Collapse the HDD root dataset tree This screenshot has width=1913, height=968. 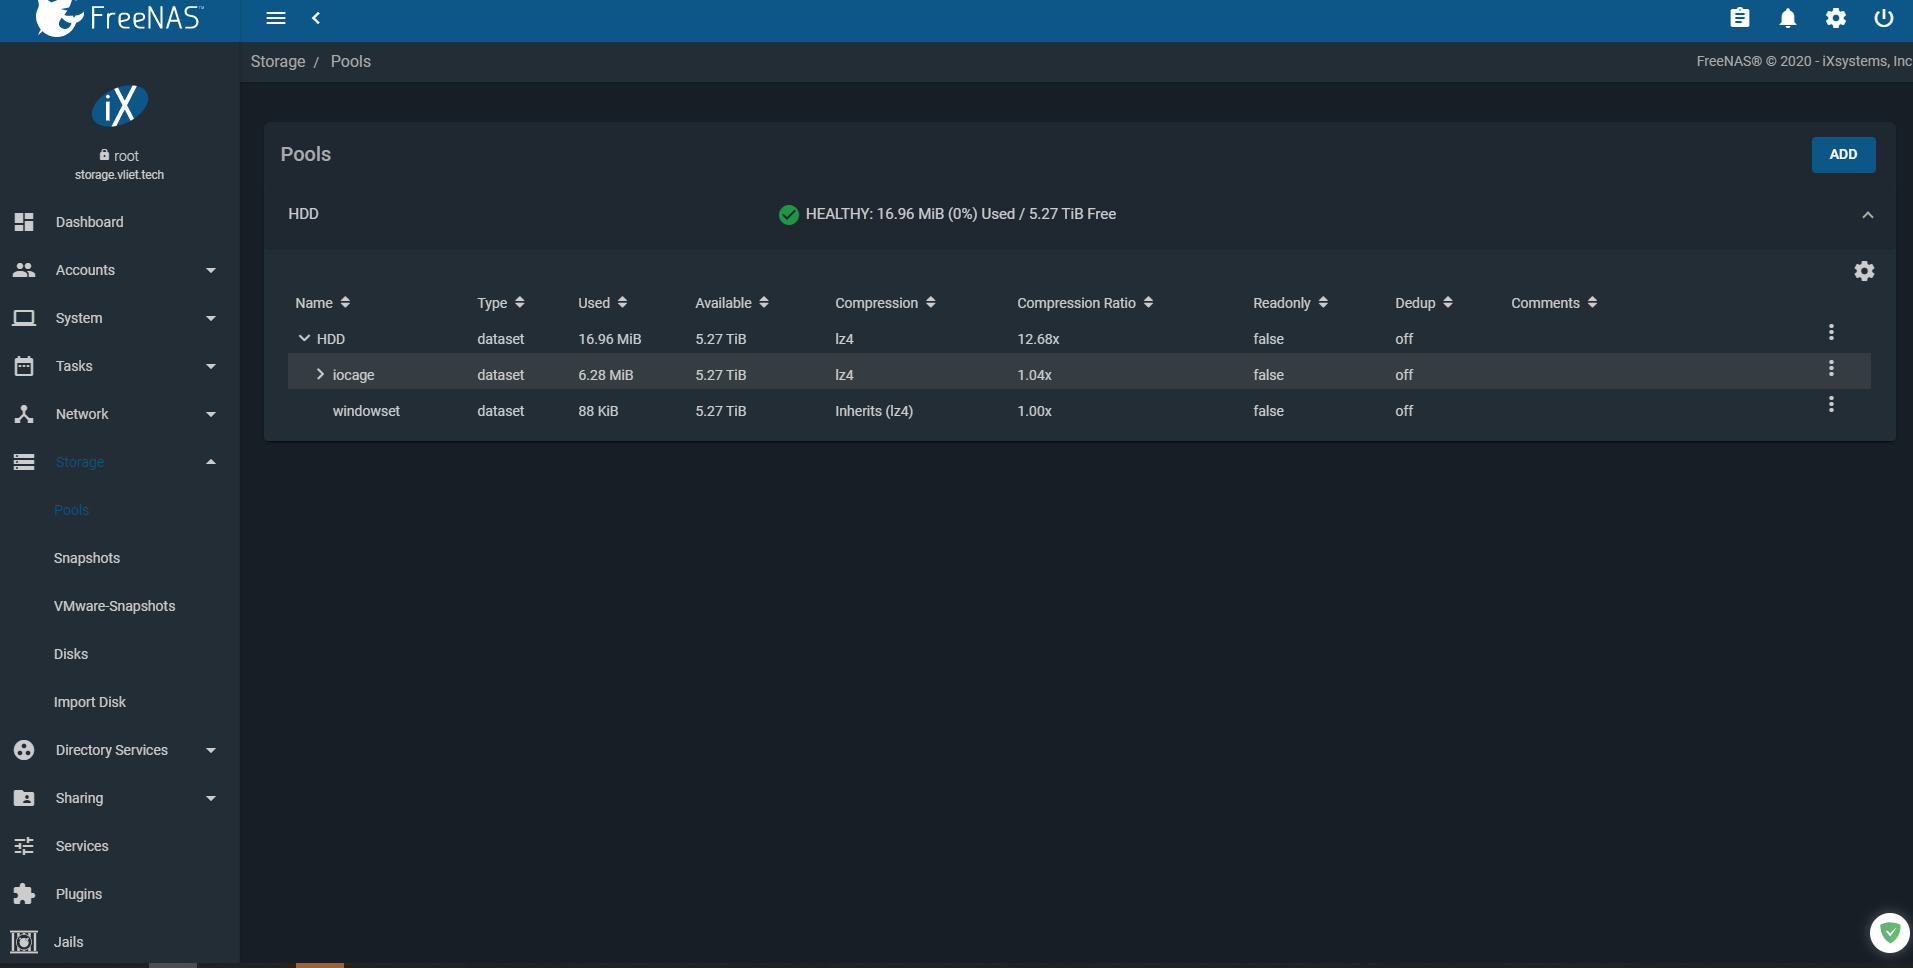[x=304, y=338]
